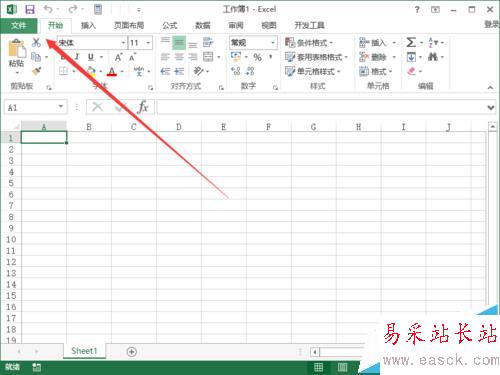This screenshot has height=375, width=500.
Task: Toggle wrap text
Action: tap(208, 43)
